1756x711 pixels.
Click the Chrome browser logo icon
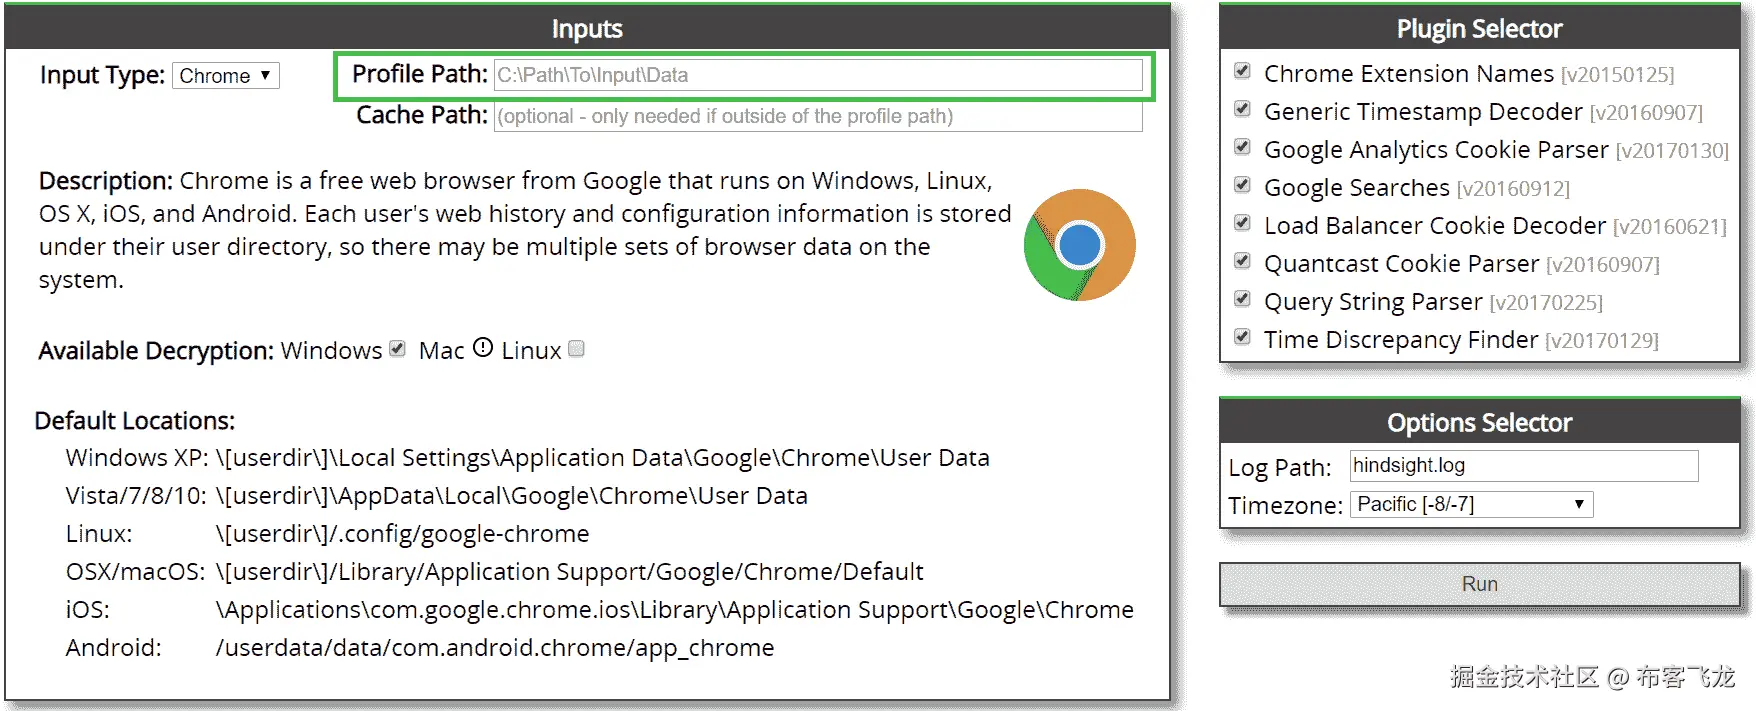click(x=1080, y=245)
